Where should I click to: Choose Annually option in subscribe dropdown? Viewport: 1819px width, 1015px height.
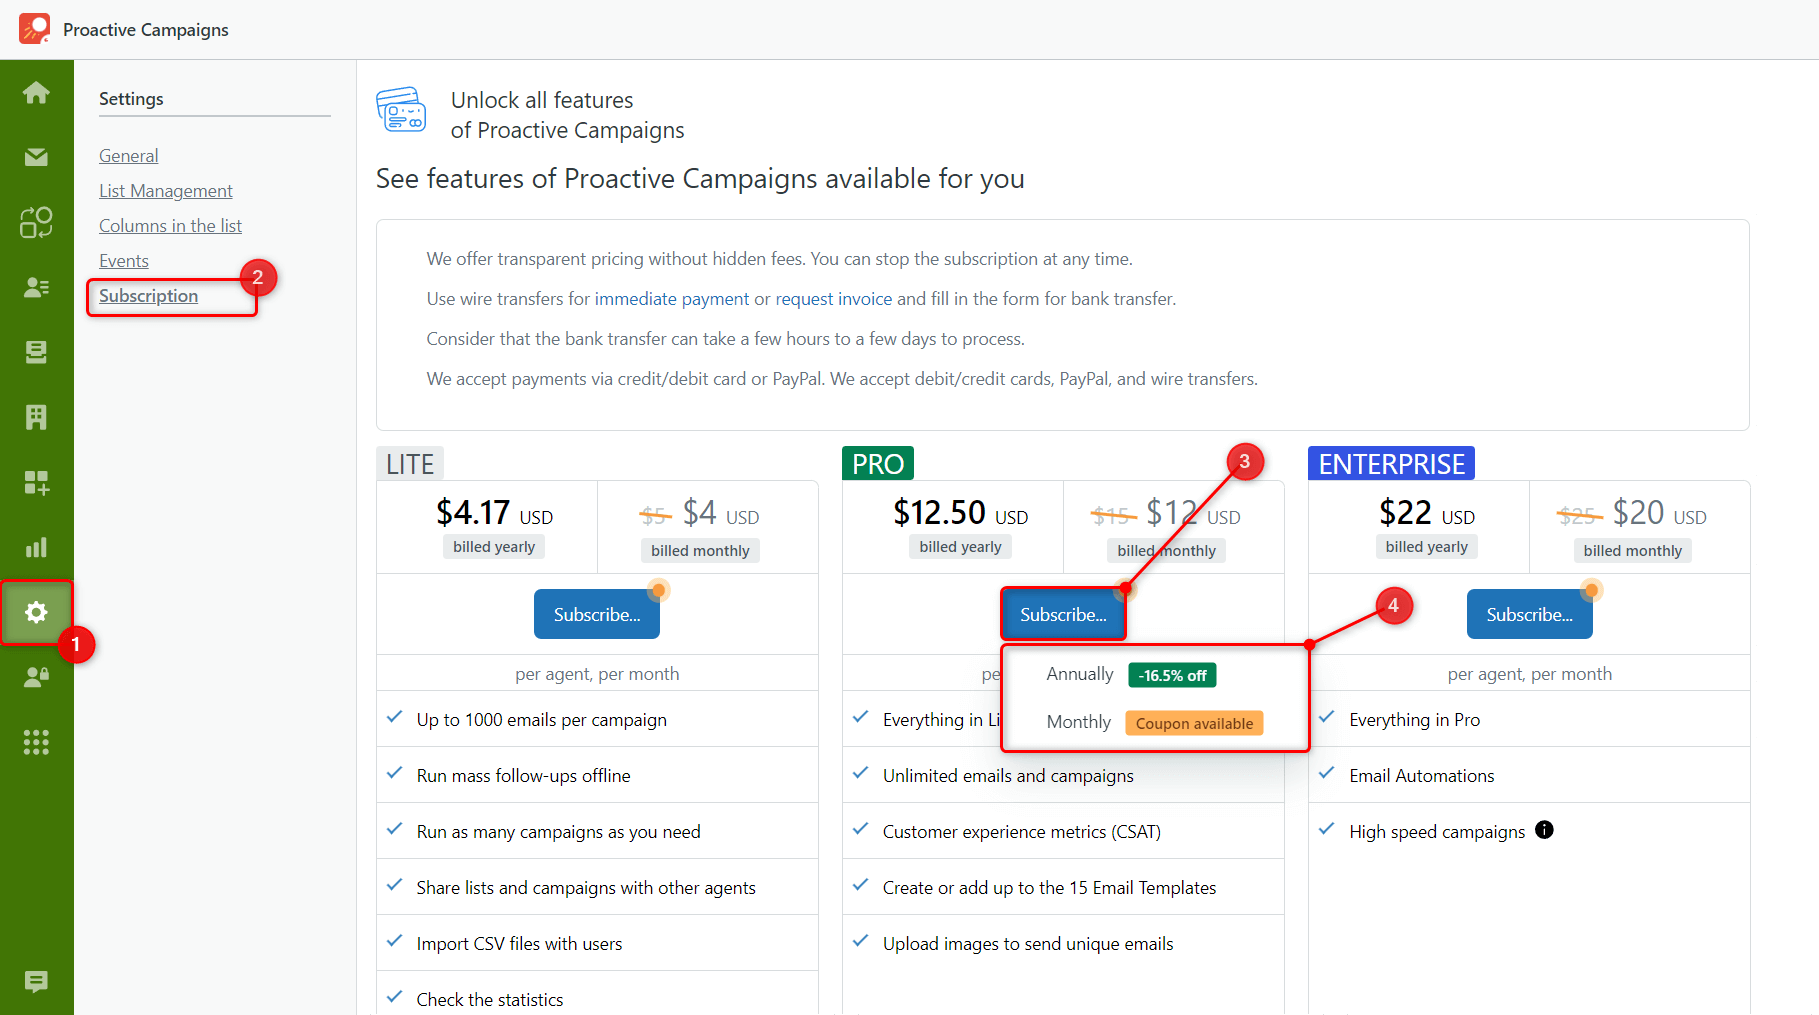click(1079, 674)
